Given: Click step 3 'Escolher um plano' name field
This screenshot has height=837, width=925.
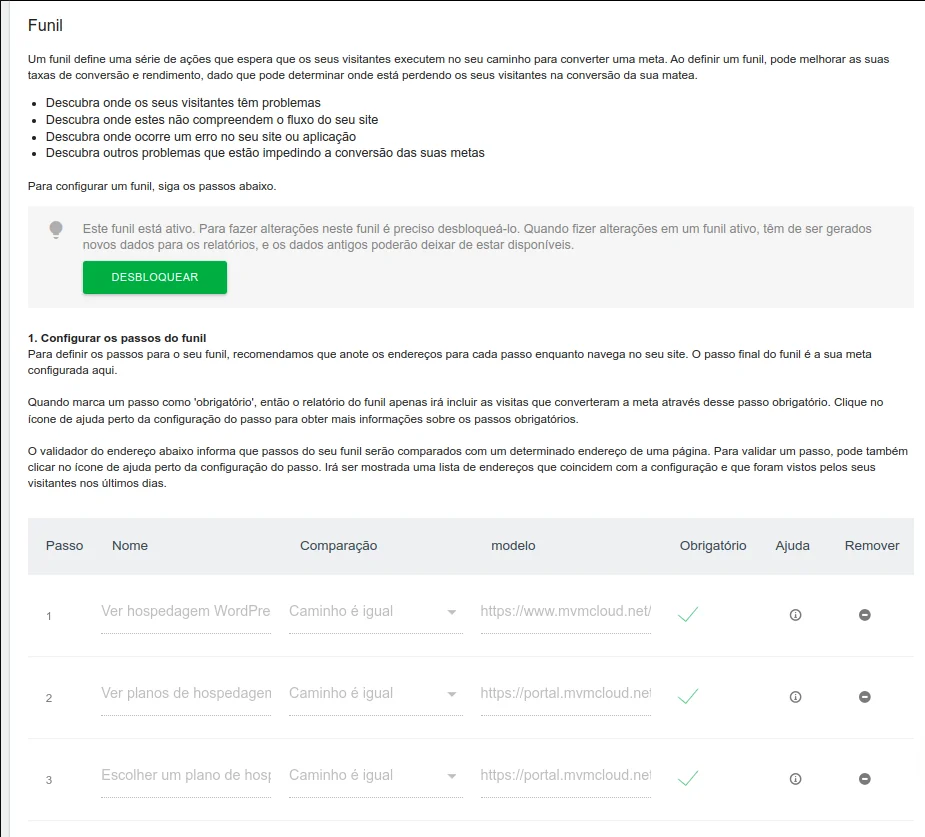Looking at the screenshot, I should tap(186, 776).
